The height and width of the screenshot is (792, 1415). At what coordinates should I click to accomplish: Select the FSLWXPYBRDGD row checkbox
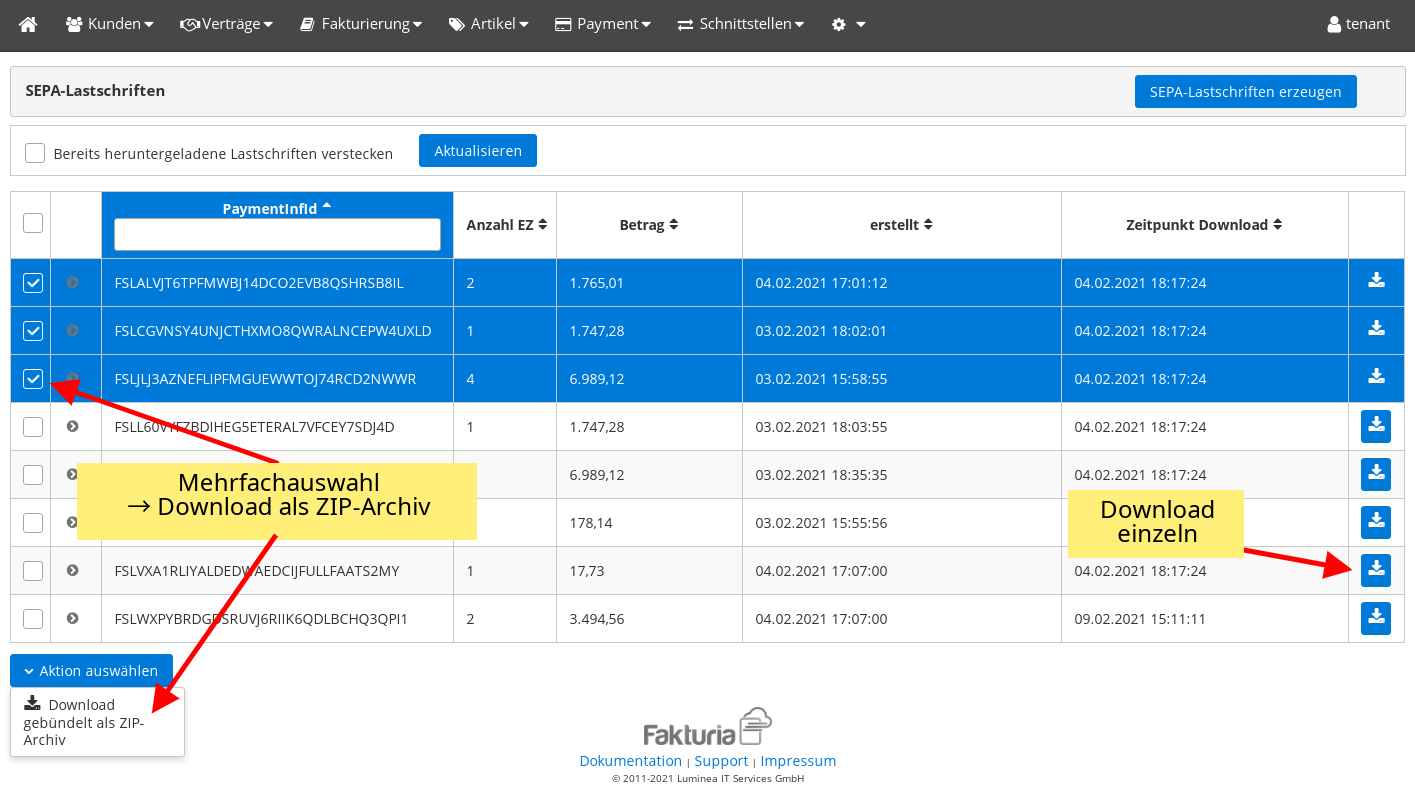(33, 619)
